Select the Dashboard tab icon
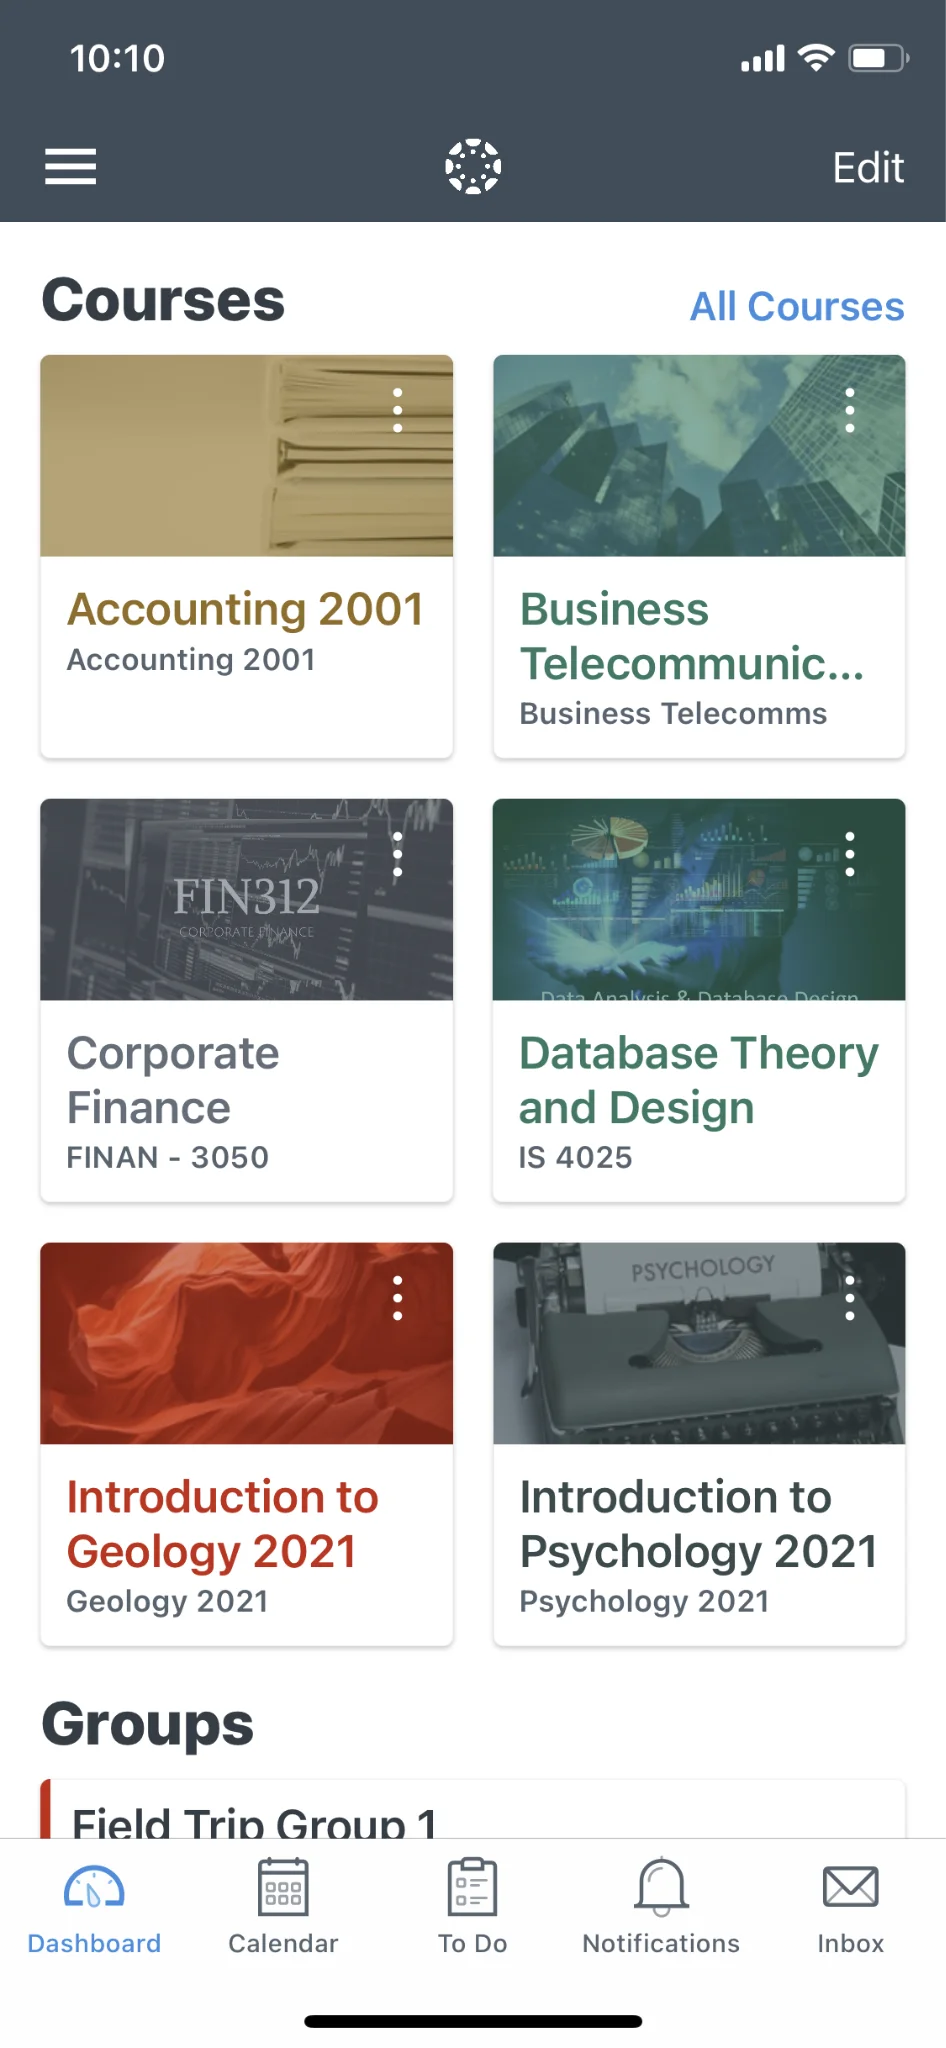This screenshot has width=946, height=2048. click(94, 1887)
